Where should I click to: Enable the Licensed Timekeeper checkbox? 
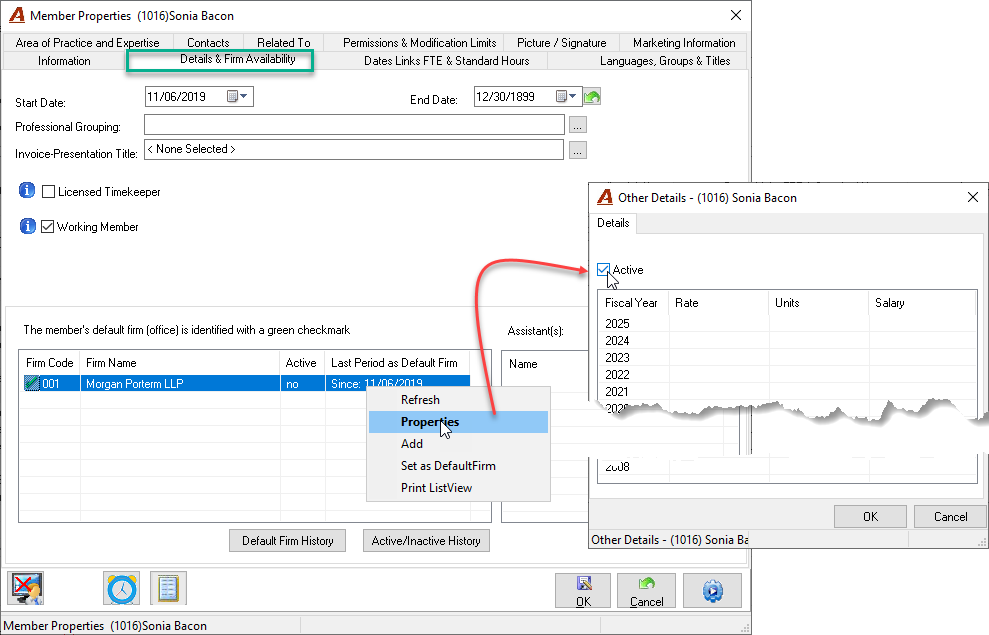pyautogui.click(x=48, y=192)
